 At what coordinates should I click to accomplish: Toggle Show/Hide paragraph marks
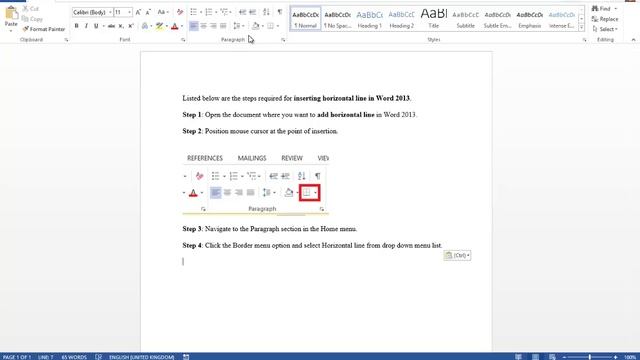click(x=280, y=12)
